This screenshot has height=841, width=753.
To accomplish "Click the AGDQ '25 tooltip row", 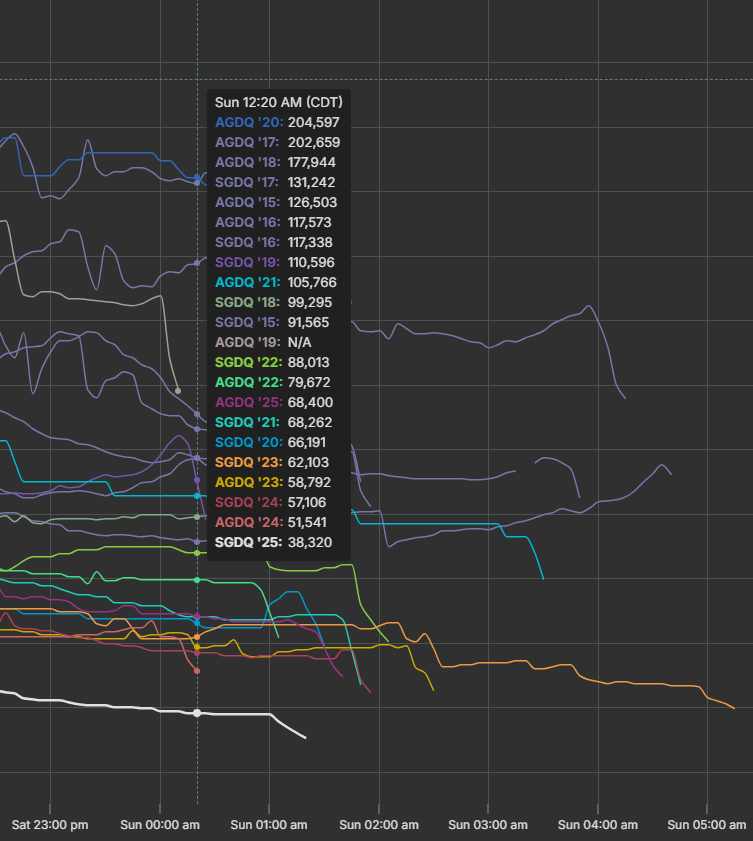I will point(274,402).
